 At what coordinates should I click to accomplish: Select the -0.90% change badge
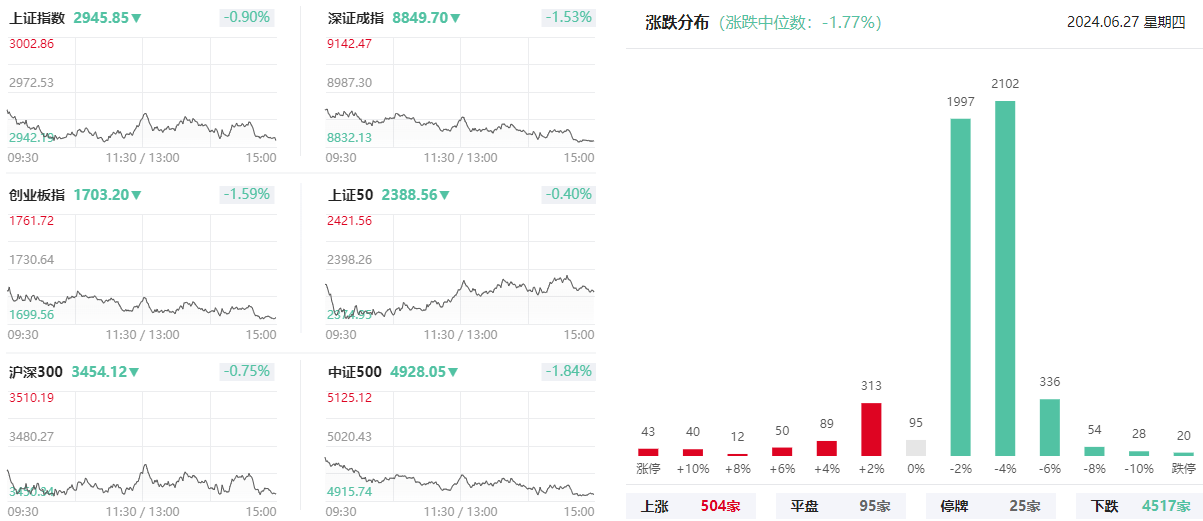pyautogui.click(x=246, y=17)
